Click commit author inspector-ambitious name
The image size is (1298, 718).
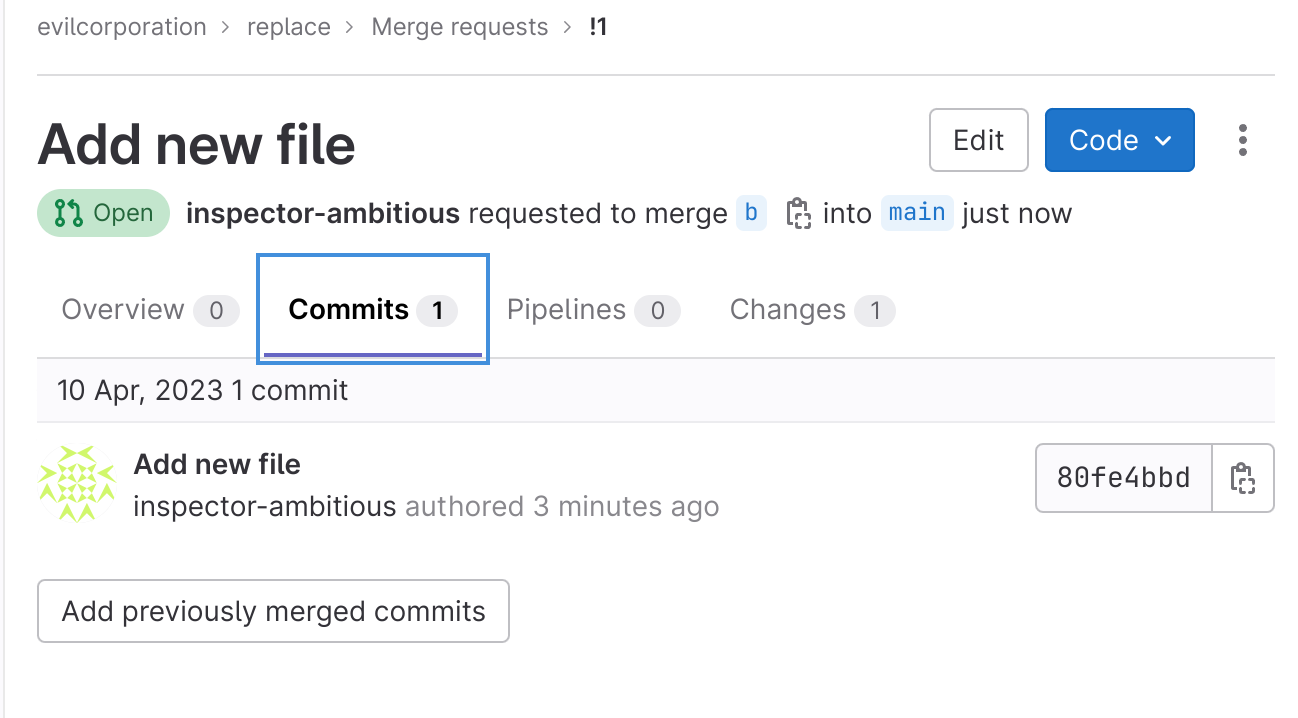265,506
